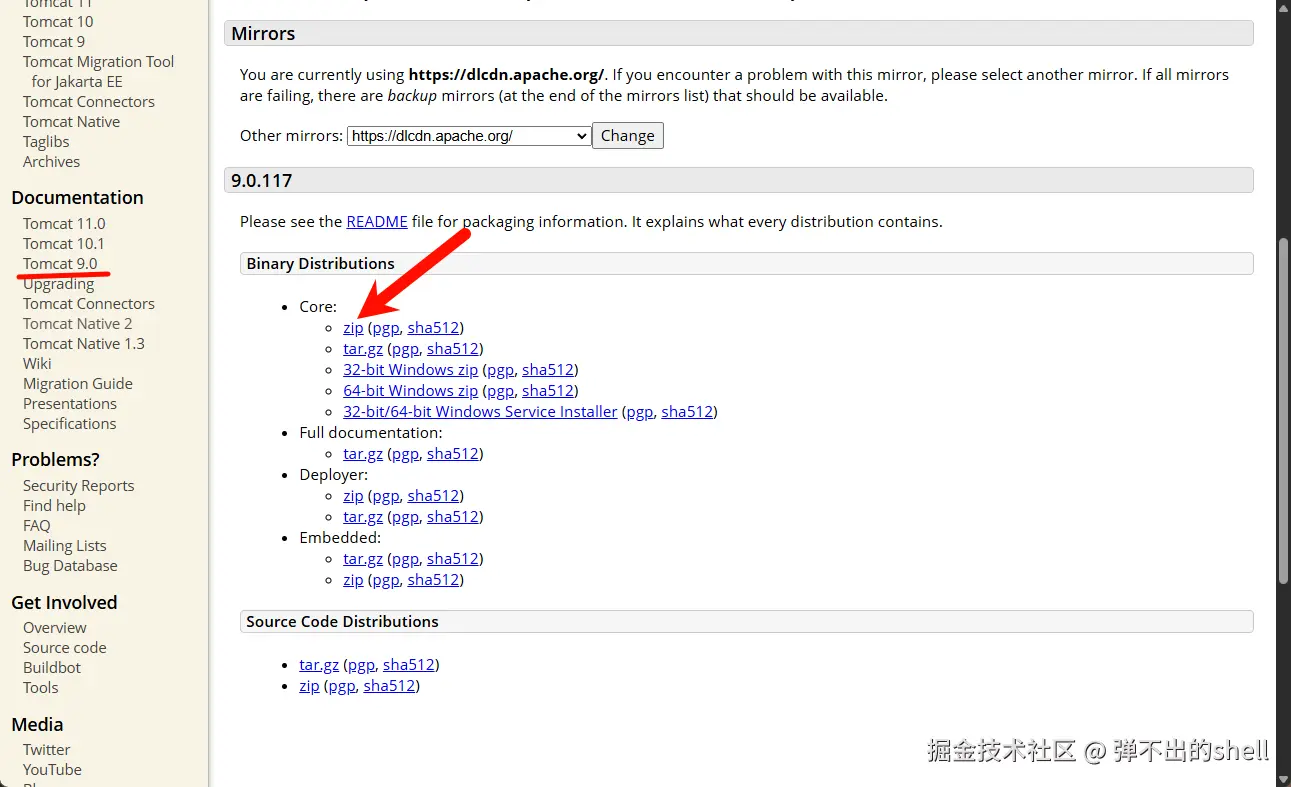This screenshot has width=1291, height=787.
Task: Open the Twitter media link
Action: point(47,749)
